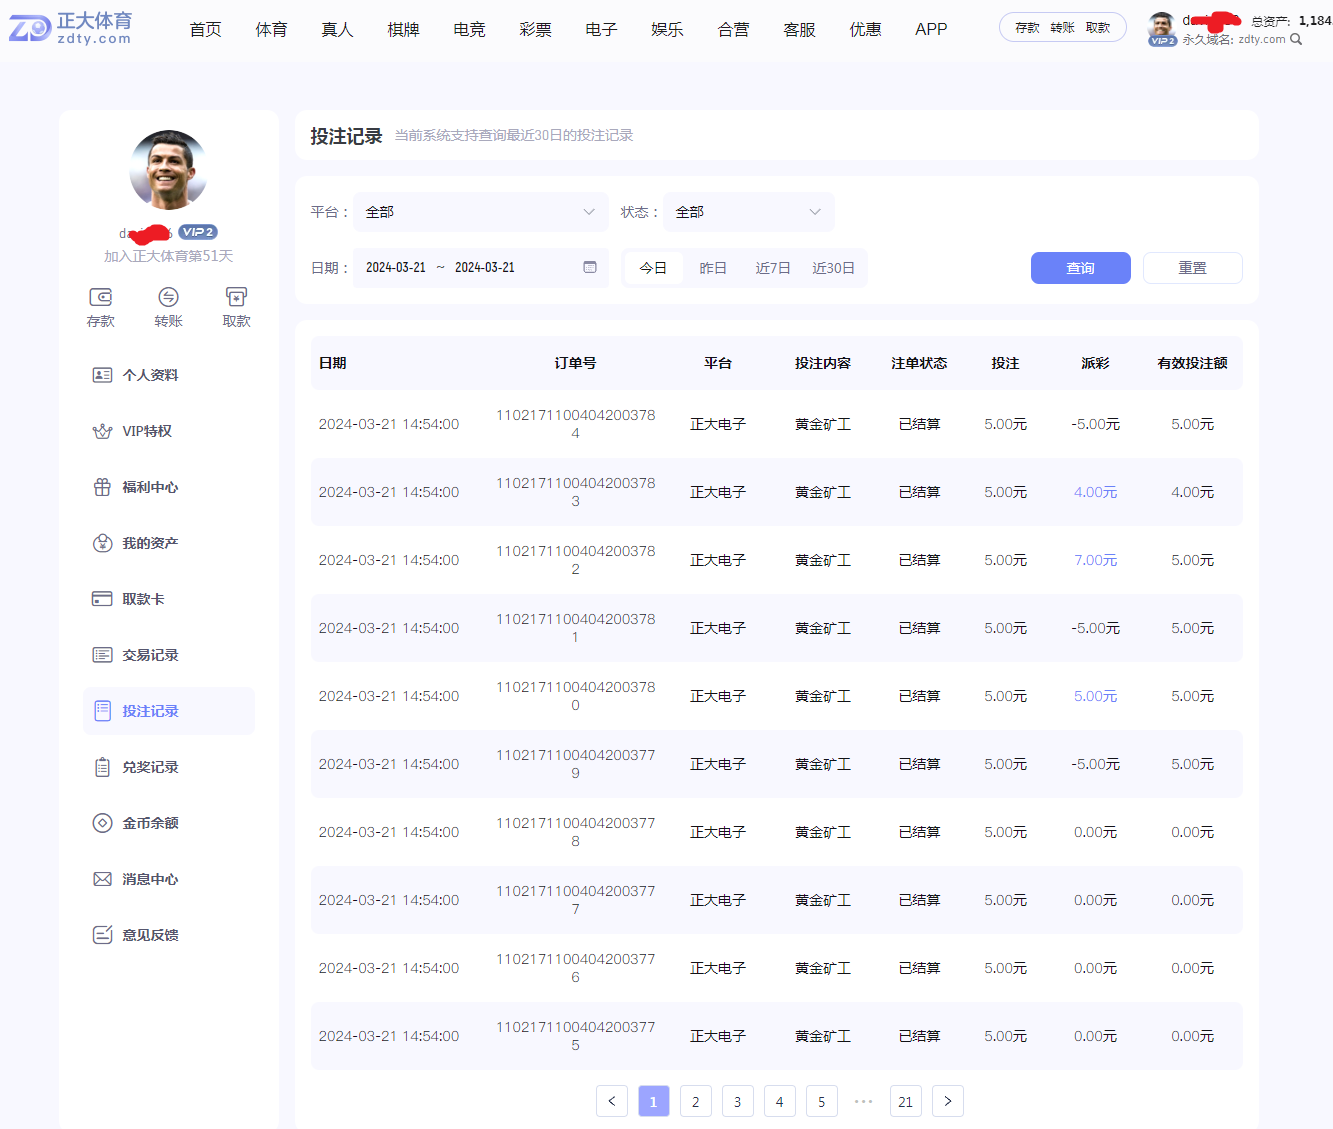The height and width of the screenshot is (1129, 1333).
Task: Go to page 3
Action: pos(738,1101)
